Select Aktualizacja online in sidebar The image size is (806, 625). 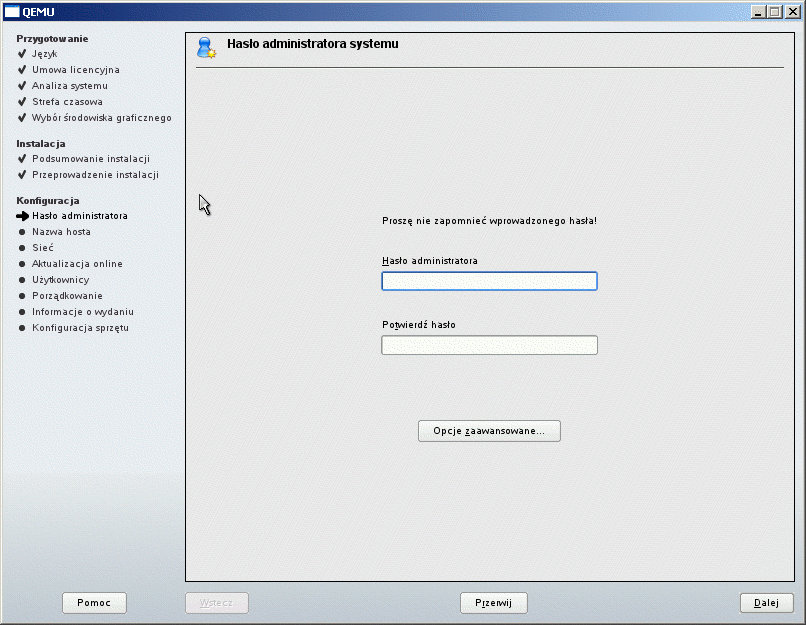click(77, 264)
